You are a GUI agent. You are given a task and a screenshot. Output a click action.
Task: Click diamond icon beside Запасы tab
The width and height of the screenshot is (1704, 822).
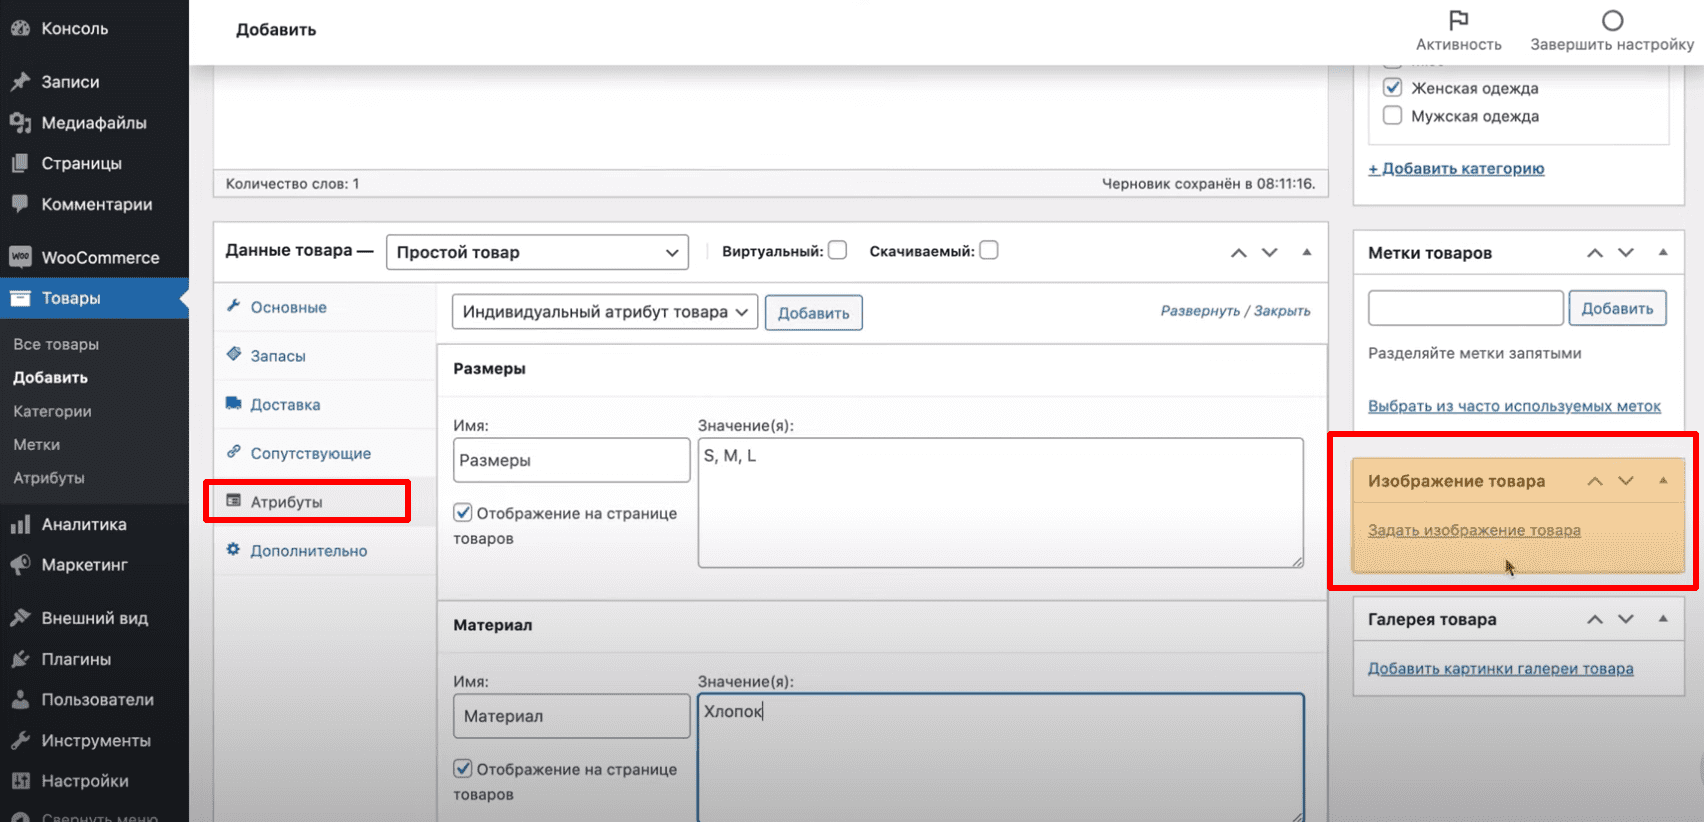(x=233, y=354)
